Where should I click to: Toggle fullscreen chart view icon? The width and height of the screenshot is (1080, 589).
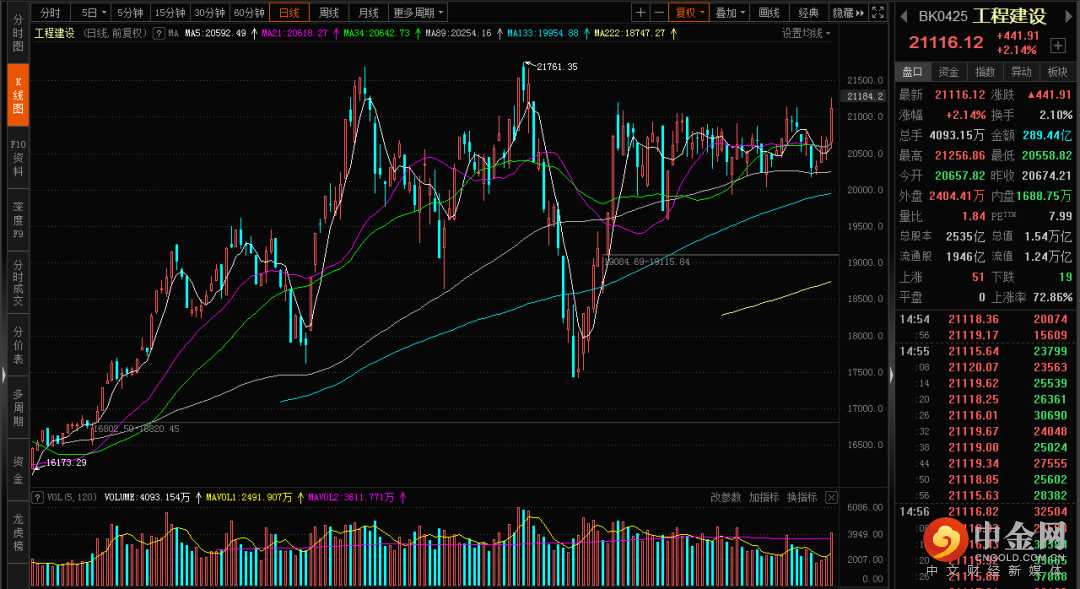point(878,12)
